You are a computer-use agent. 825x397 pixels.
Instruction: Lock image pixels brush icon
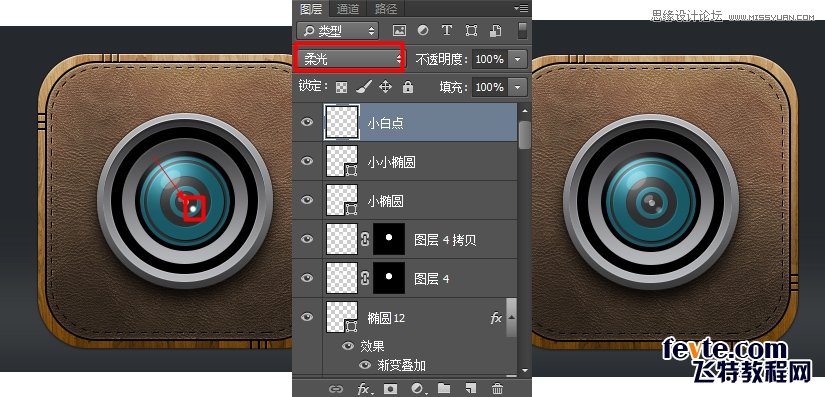(x=364, y=87)
